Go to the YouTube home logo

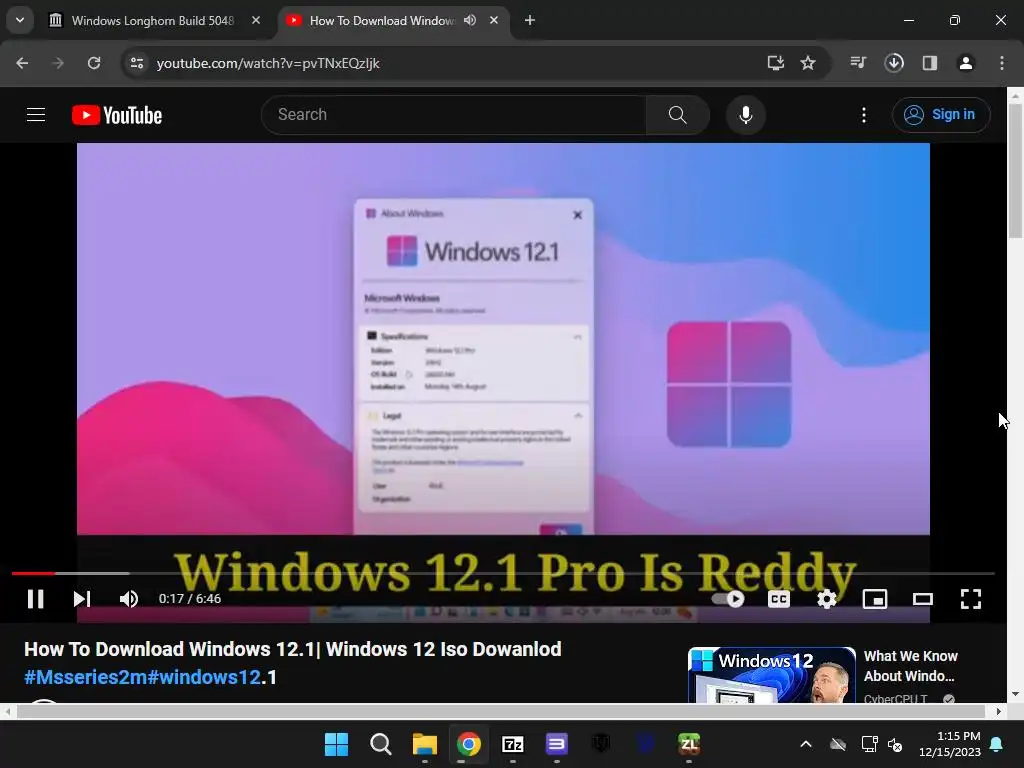click(x=117, y=115)
